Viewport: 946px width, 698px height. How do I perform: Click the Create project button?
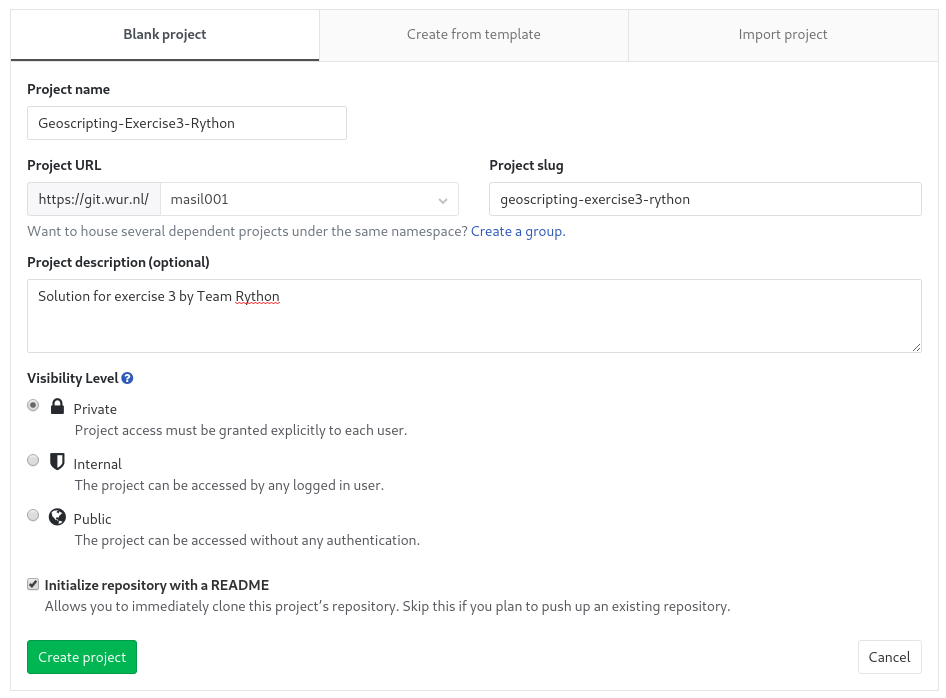click(x=81, y=657)
